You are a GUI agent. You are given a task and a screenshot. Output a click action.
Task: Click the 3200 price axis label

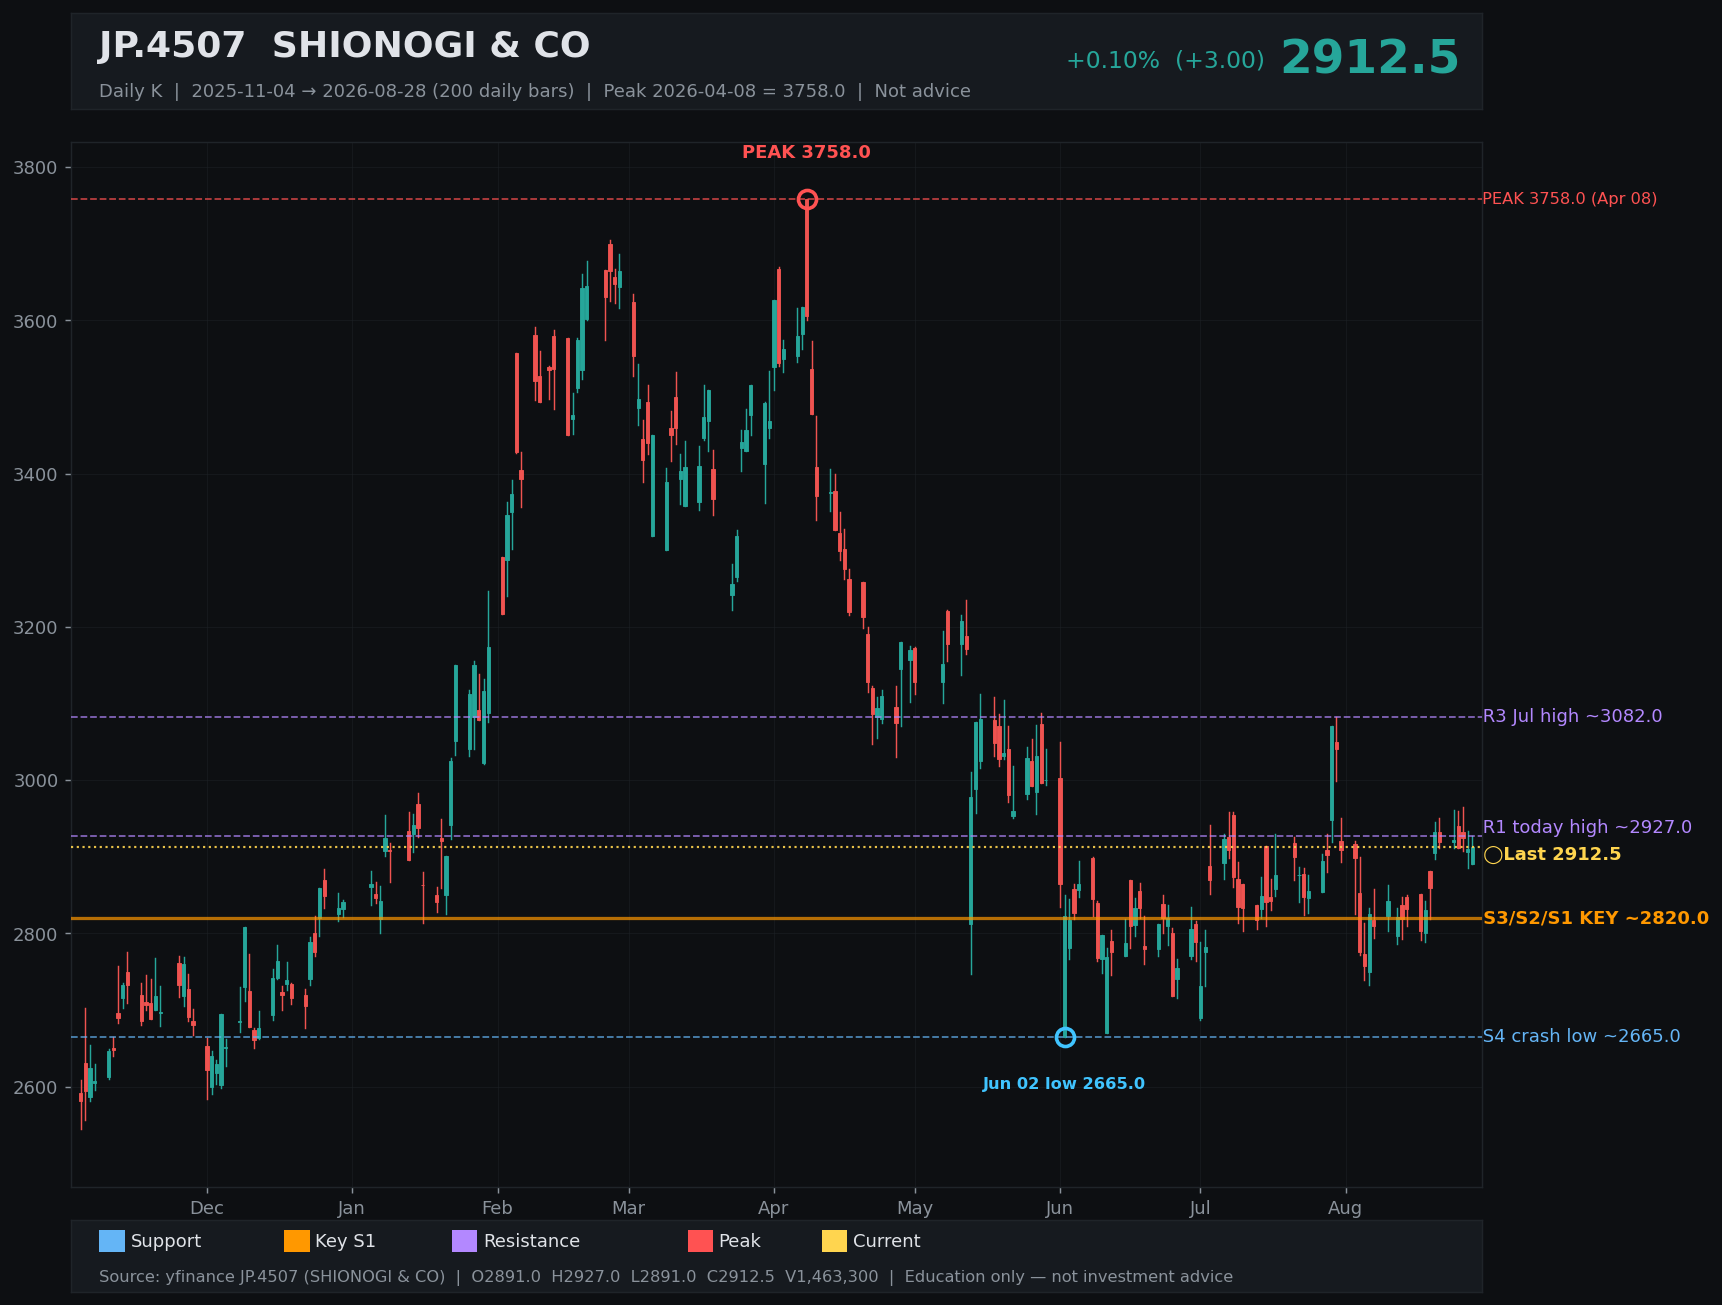coord(35,628)
